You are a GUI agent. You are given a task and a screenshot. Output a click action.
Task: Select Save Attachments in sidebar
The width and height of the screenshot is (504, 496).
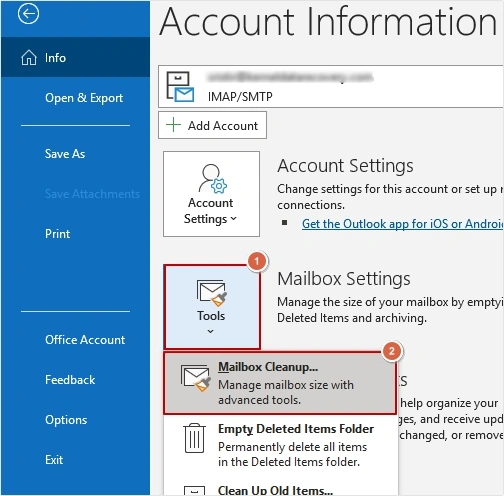(x=75, y=194)
